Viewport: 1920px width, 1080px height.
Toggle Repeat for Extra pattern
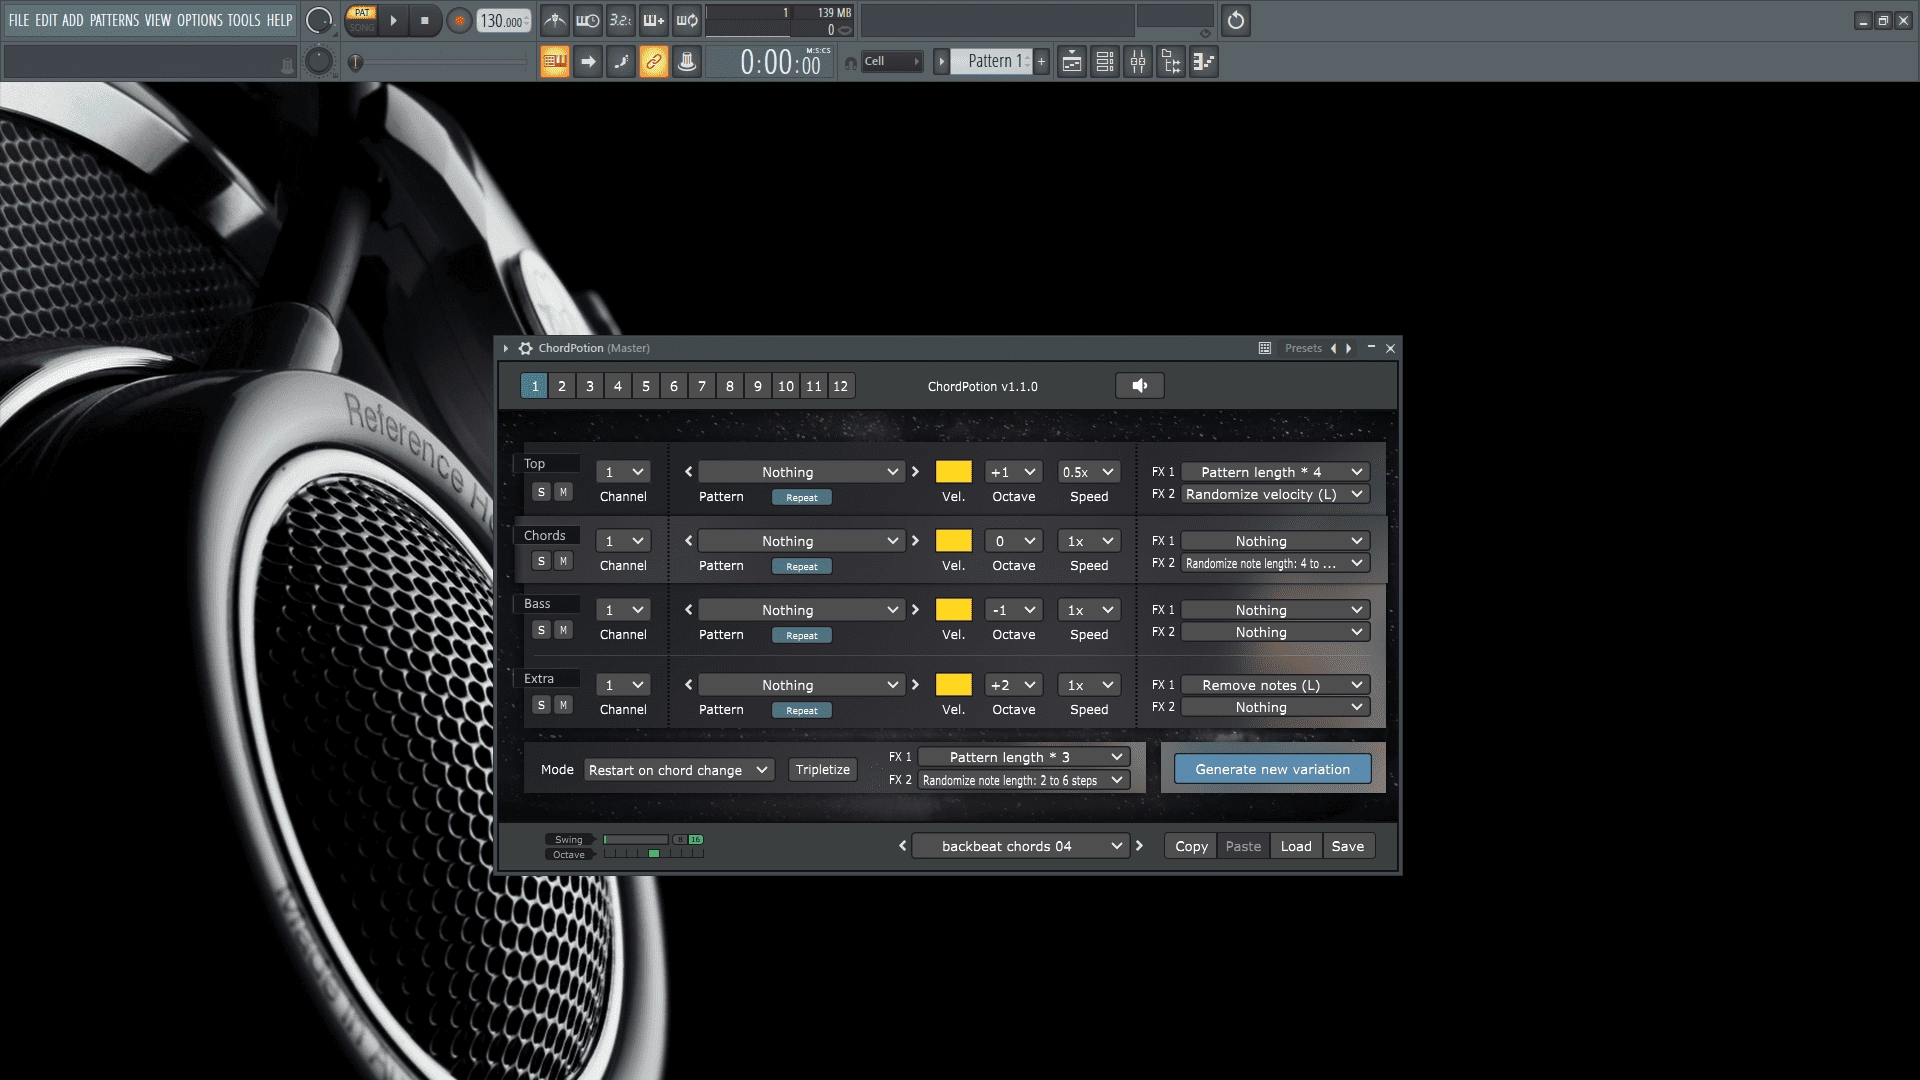tap(802, 710)
